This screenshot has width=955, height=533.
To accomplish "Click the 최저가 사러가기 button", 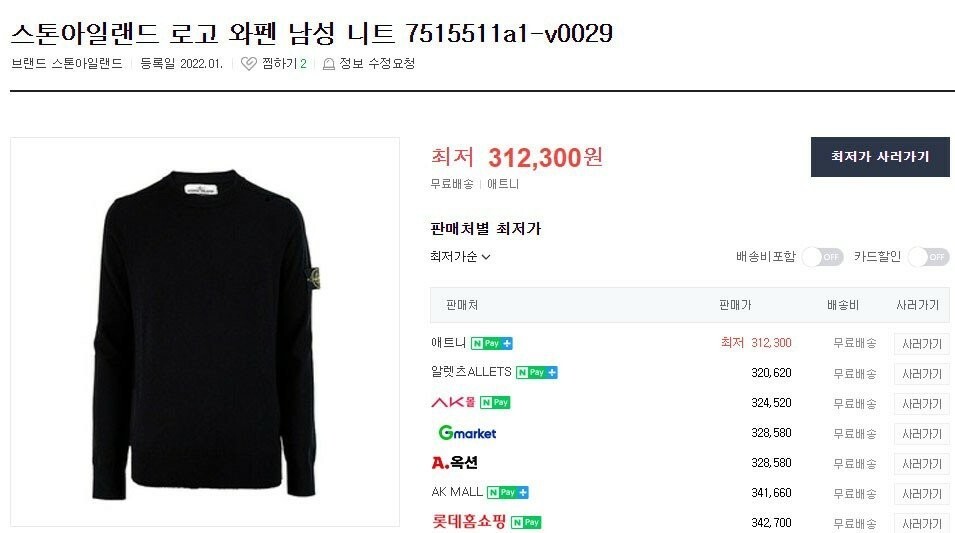I will [880, 157].
